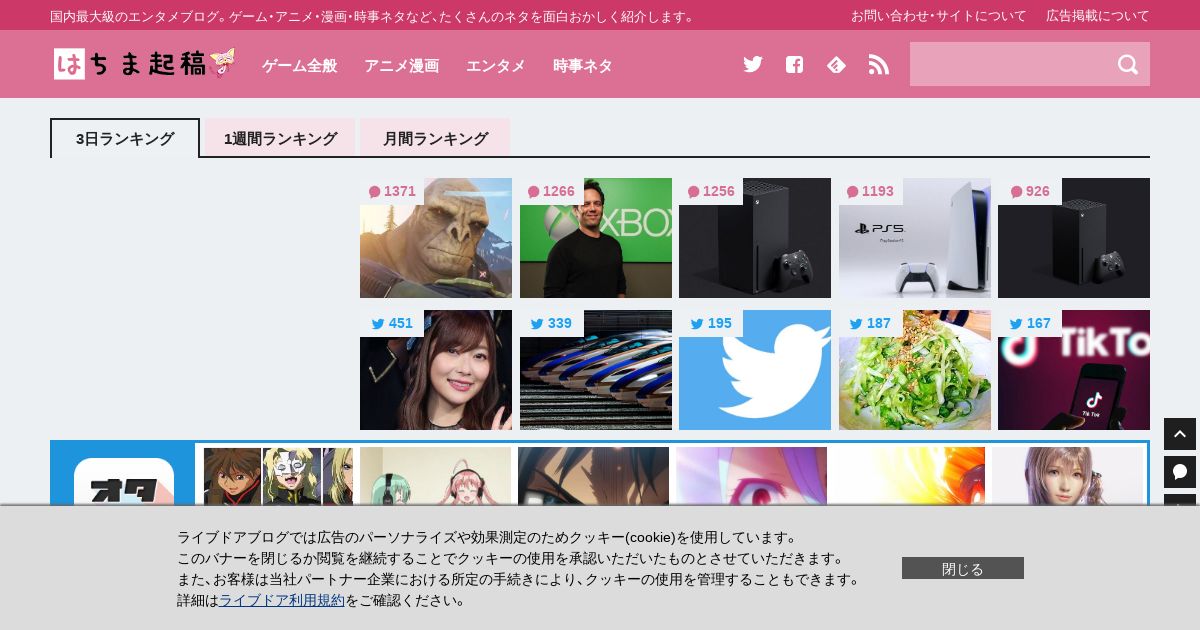
Task: Open the Feedly icon in header
Action: pos(836,64)
